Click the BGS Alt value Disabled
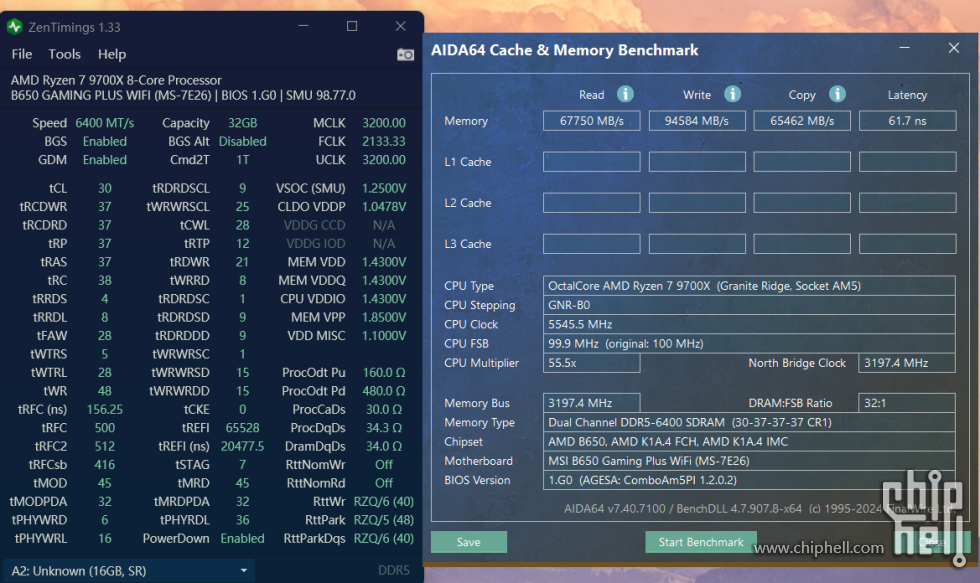 click(242, 142)
